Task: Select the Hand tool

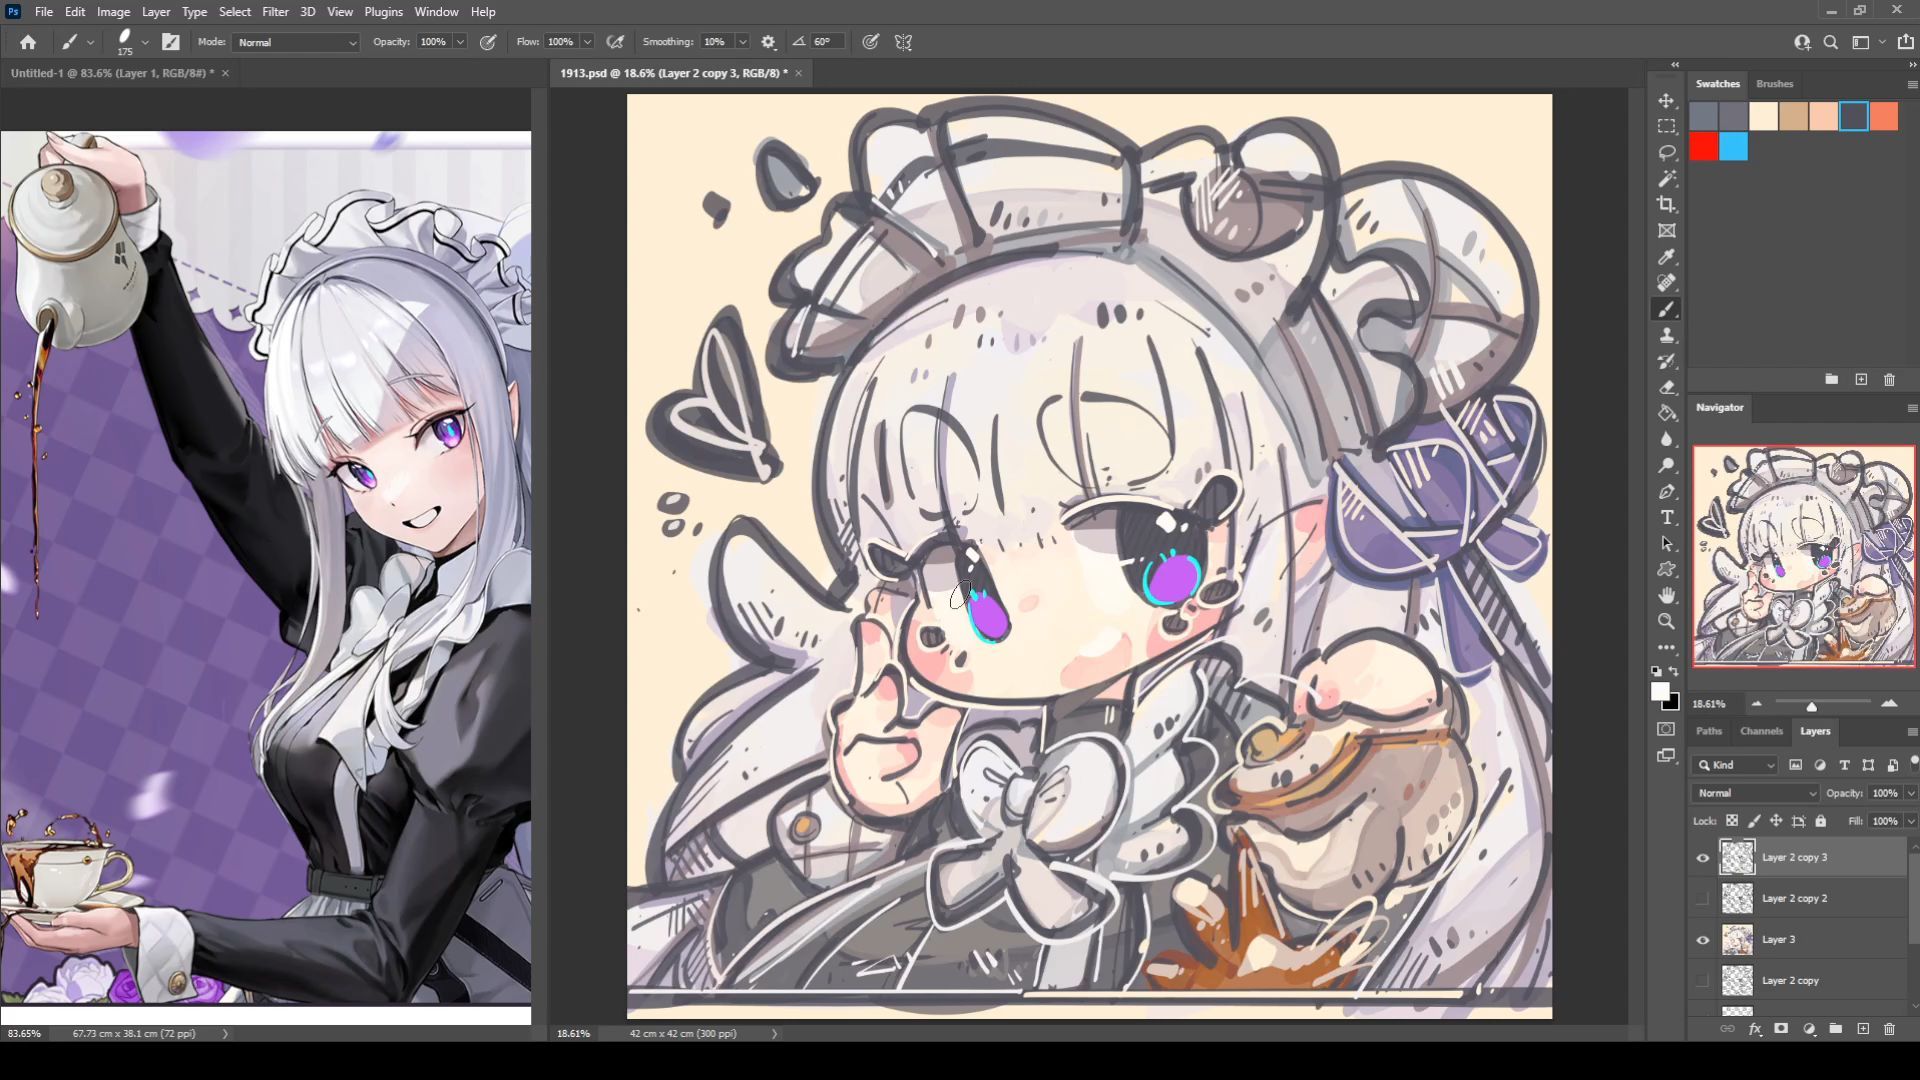Action: click(1666, 596)
